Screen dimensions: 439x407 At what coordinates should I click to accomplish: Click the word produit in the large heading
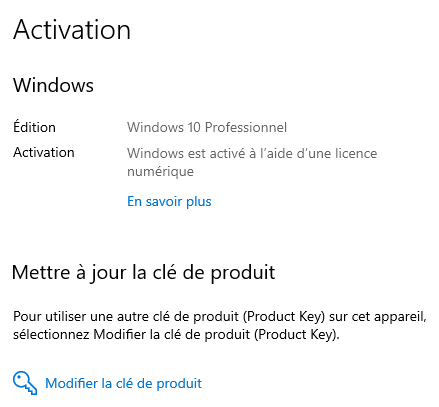tap(243, 273)
